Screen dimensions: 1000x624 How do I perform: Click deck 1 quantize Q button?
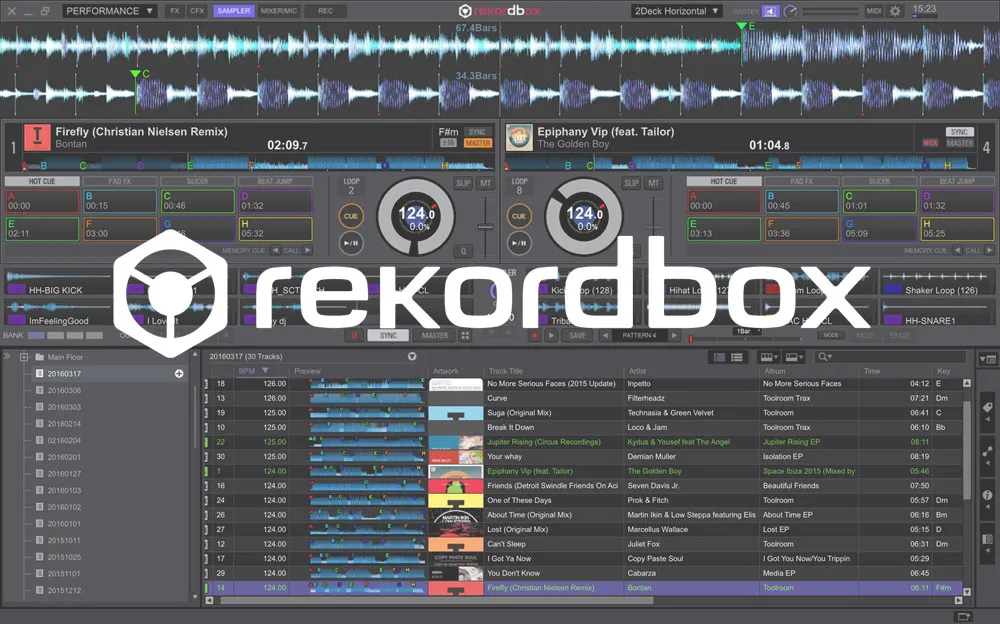click(x=464, y=251)
